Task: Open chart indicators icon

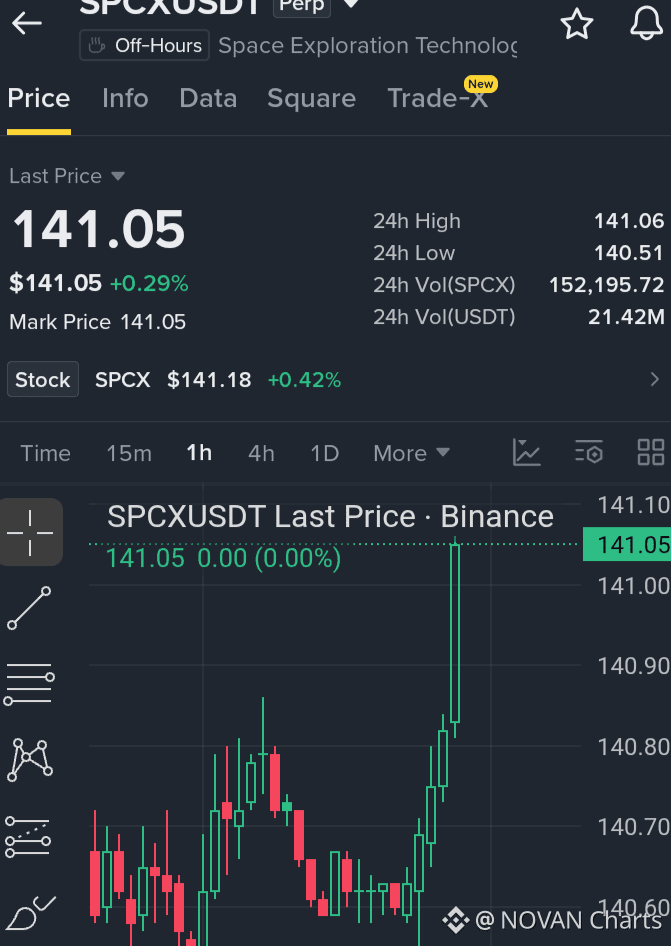Action: point(527,452)
